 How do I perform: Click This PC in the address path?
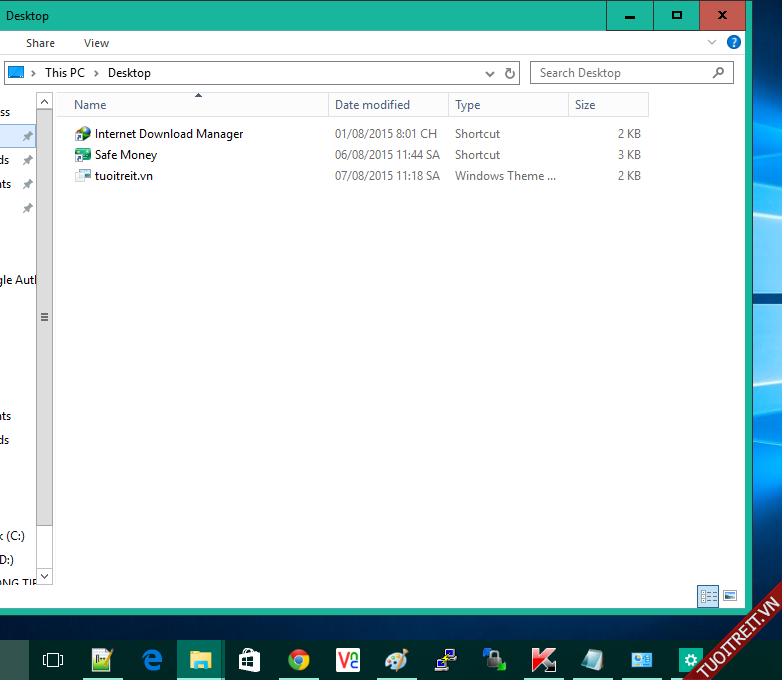pos(64,73)
